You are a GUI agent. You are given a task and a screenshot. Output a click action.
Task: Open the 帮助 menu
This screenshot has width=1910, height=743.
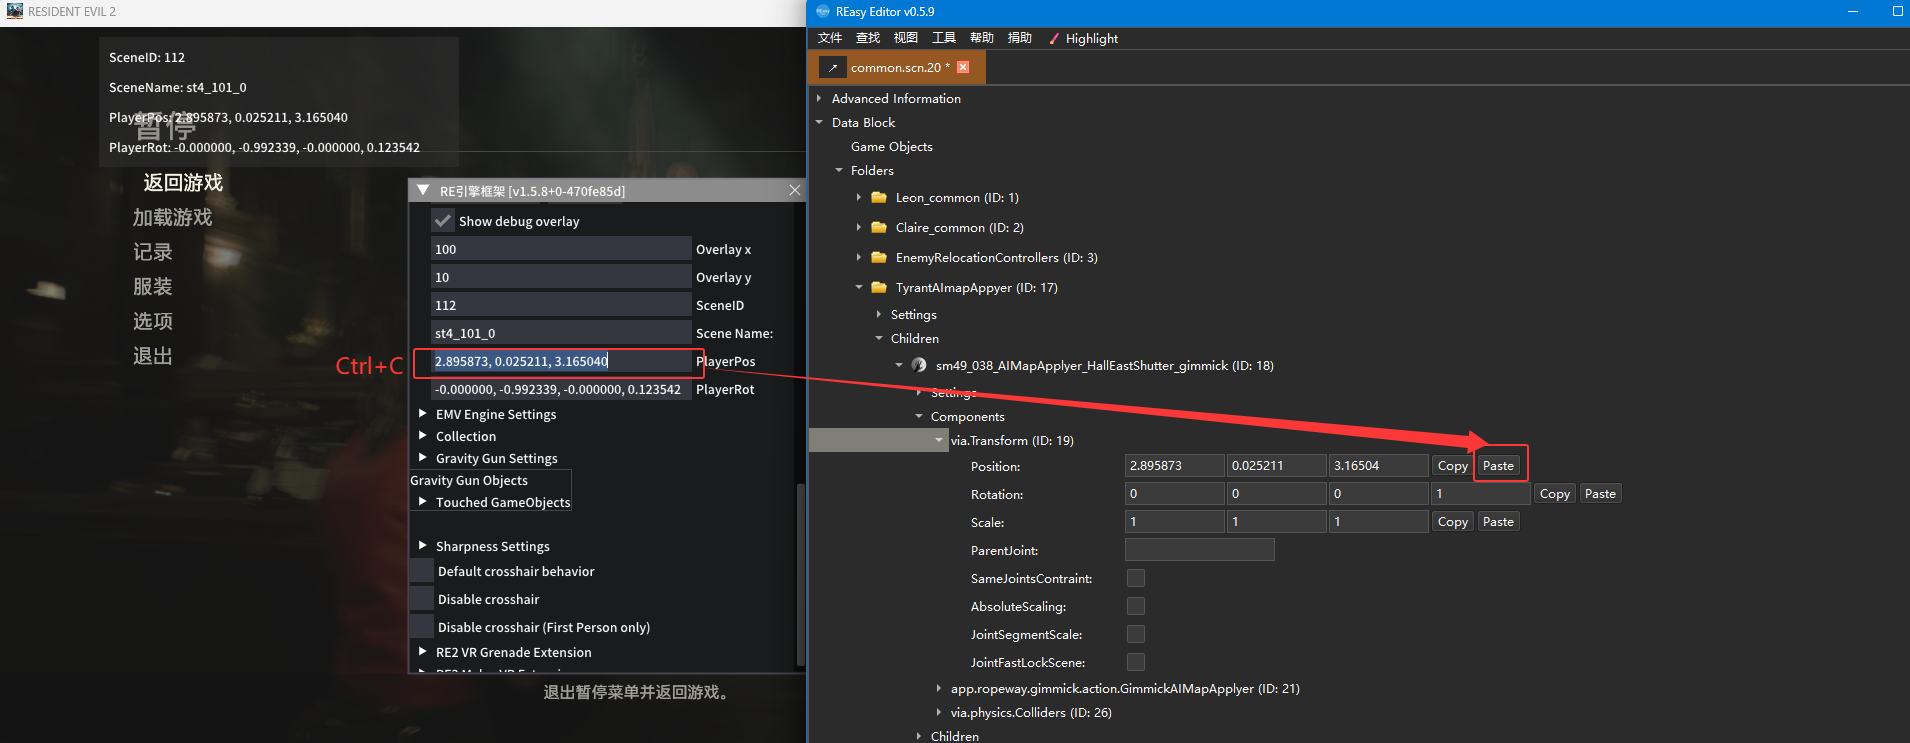point(982,38)
